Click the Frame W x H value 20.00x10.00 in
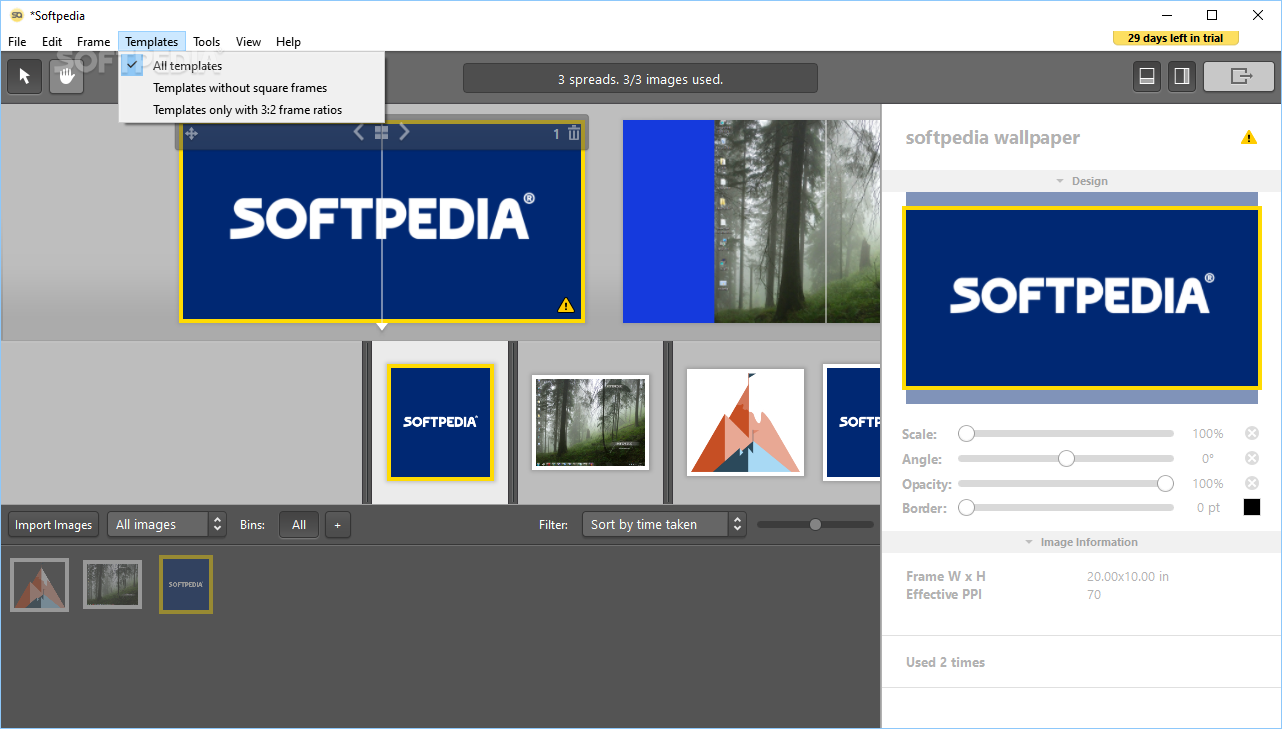 pos(1128,576)
